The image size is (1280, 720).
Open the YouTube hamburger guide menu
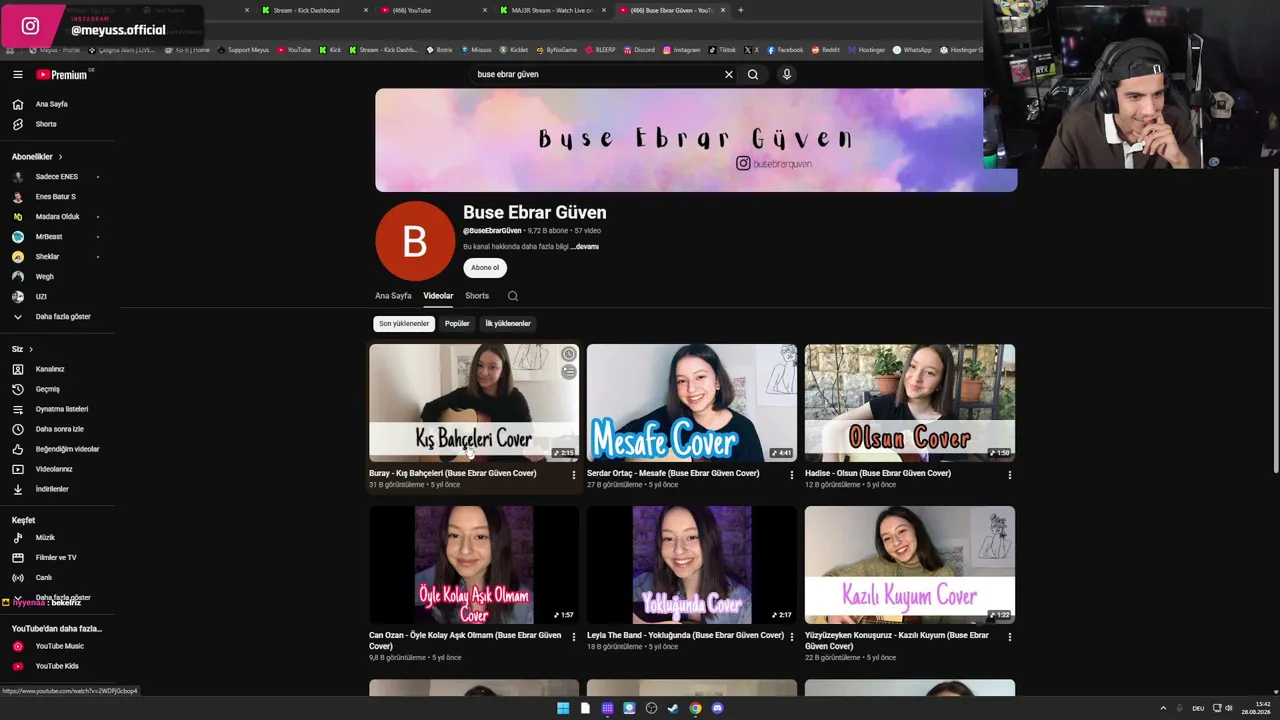point(17,74)
